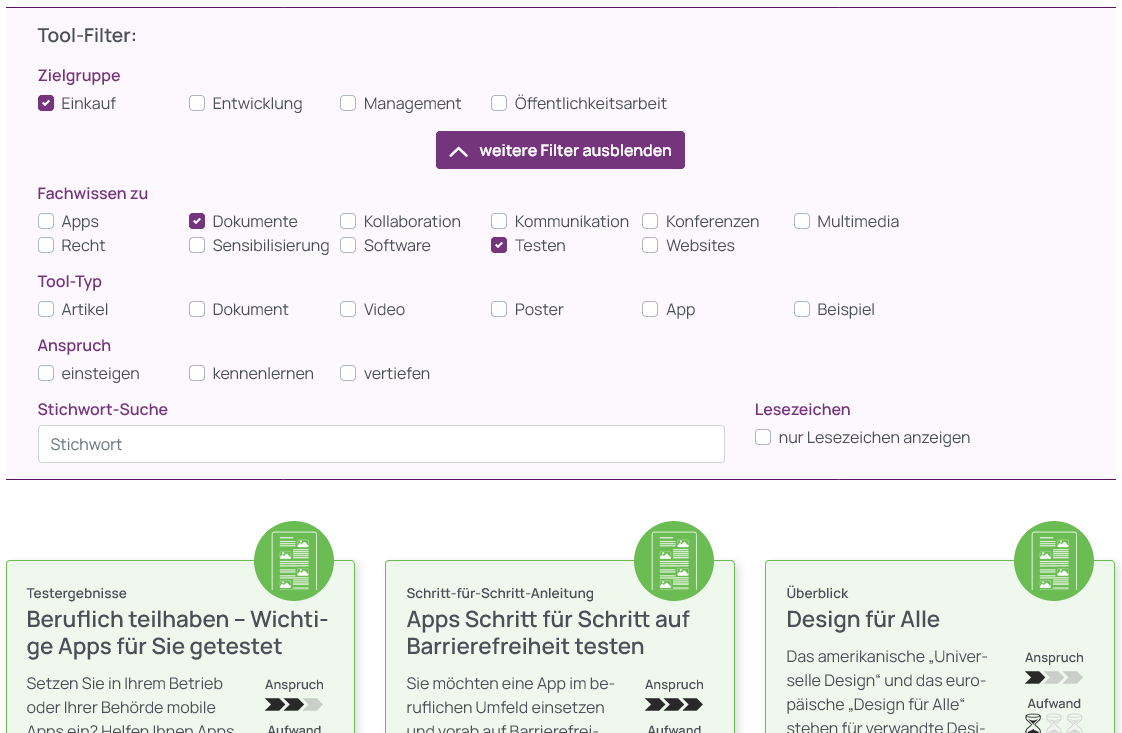1122x733 pixels.
Task: Select the Recht checkbox
Action: (46, 246)
